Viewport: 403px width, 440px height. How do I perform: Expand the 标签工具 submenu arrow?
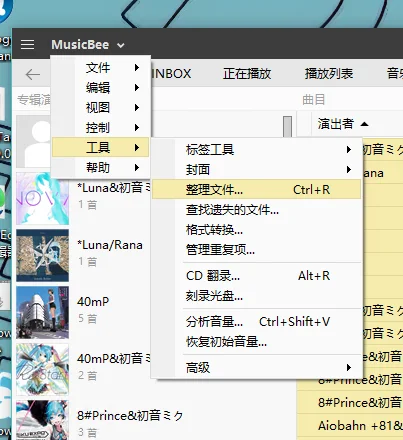tap(349, 149)
